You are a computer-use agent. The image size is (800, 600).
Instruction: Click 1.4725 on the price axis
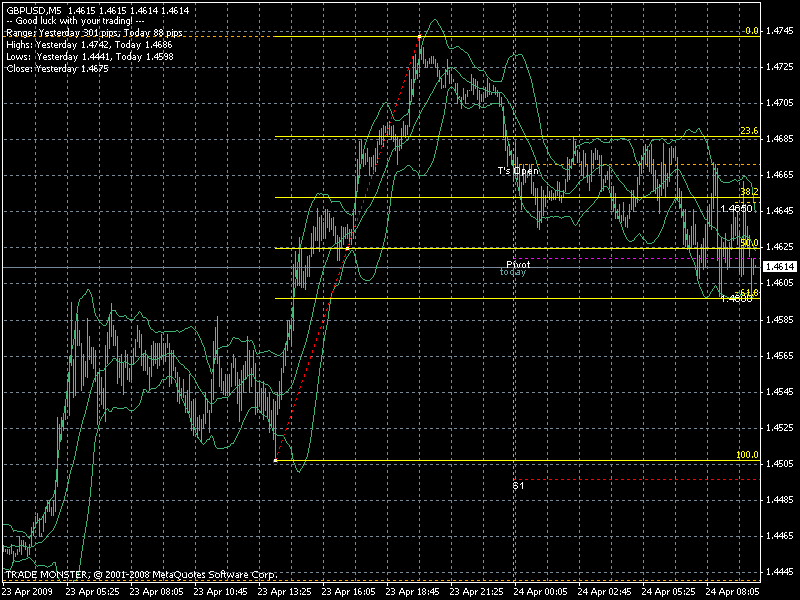[x=780, y=67]
